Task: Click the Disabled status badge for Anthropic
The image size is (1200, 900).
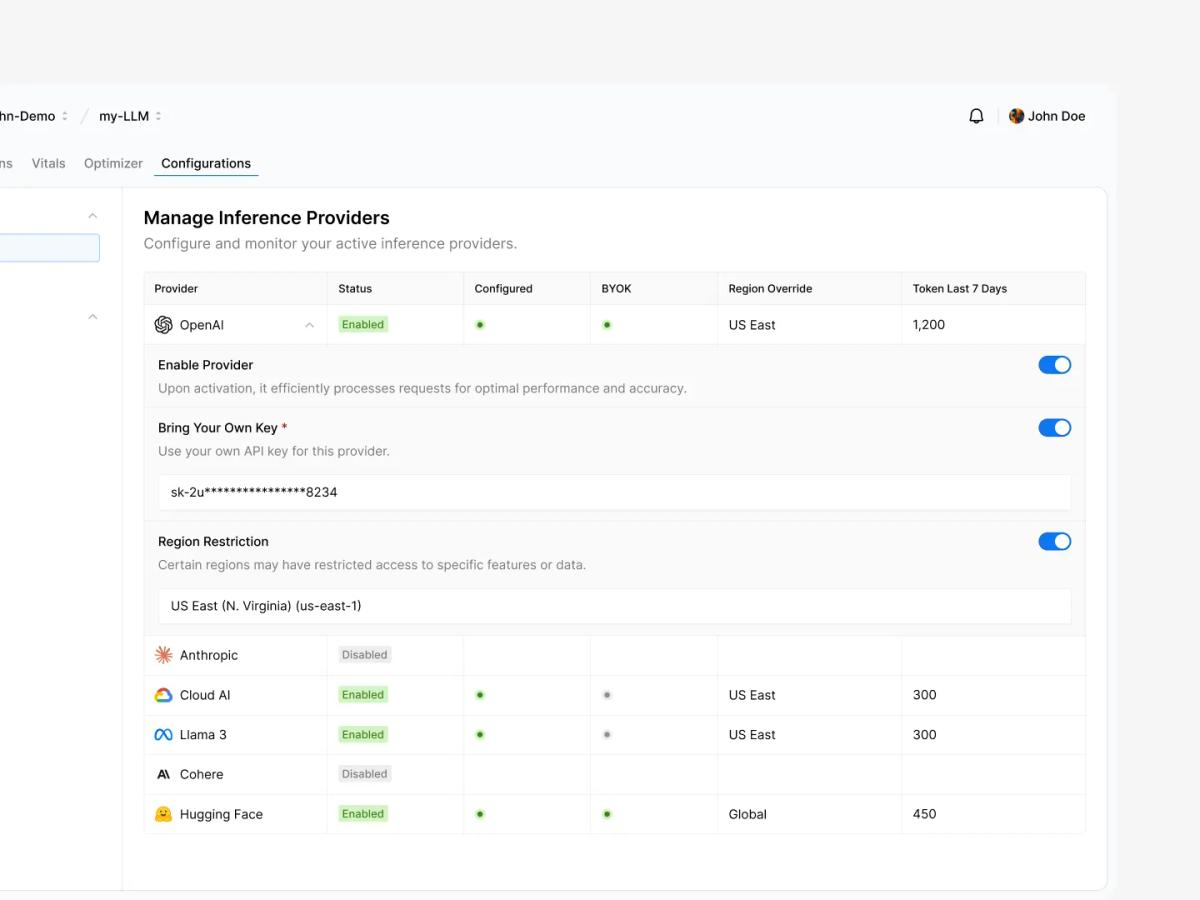Action: pyautogui.click(x=364, y=655)
